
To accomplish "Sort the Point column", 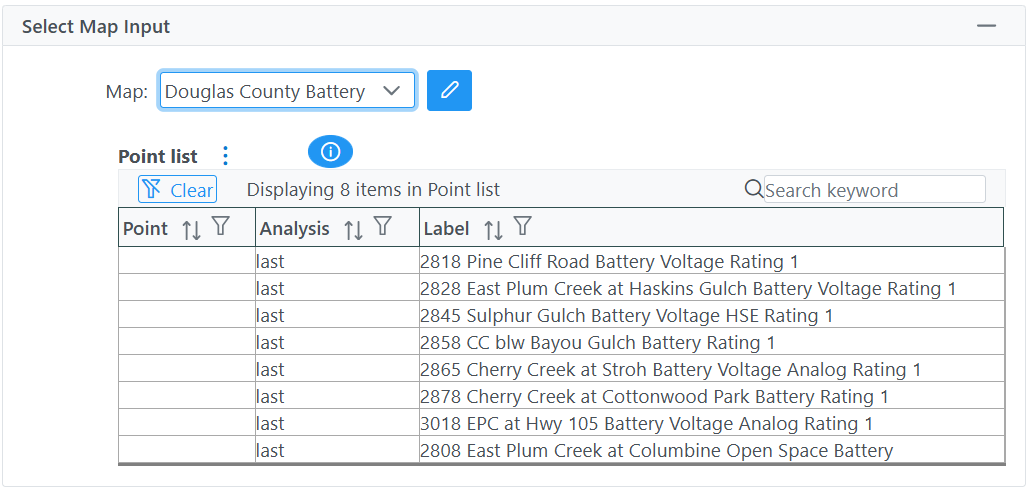I will pyautogui.click(x=191, y=229).
